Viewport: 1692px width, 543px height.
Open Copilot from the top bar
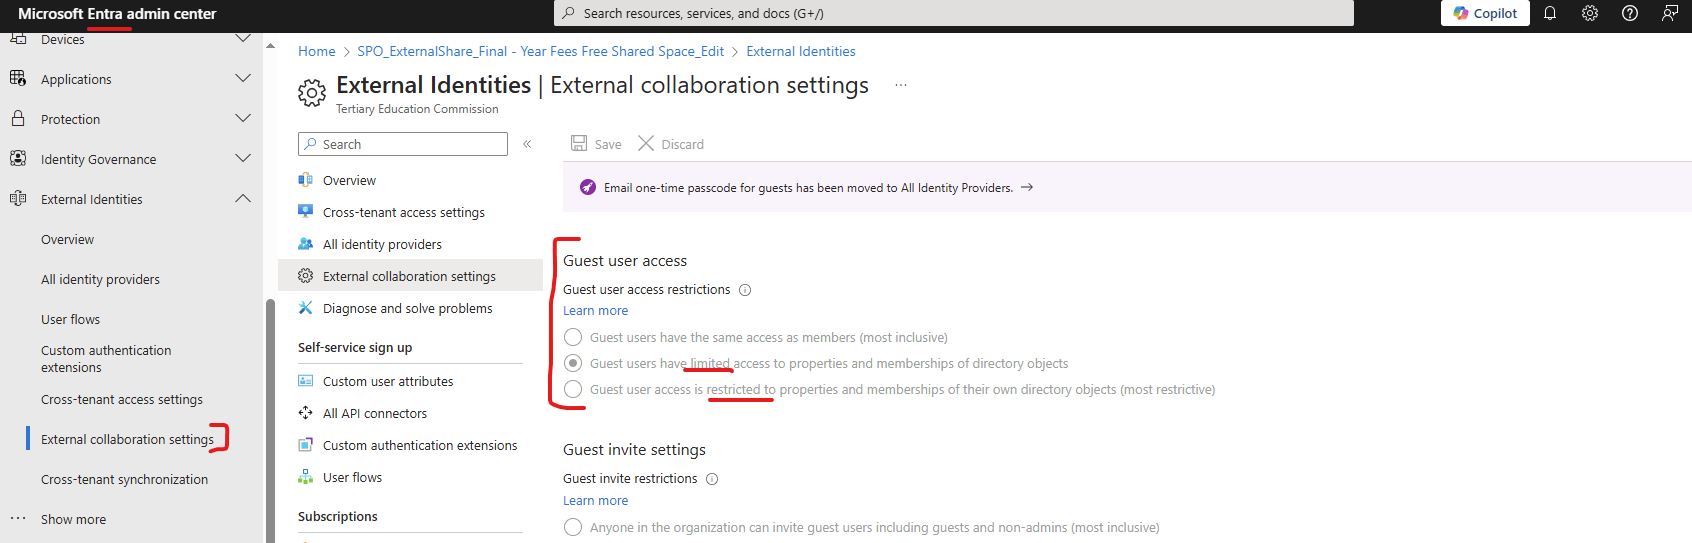click(x=1485, y=13)
